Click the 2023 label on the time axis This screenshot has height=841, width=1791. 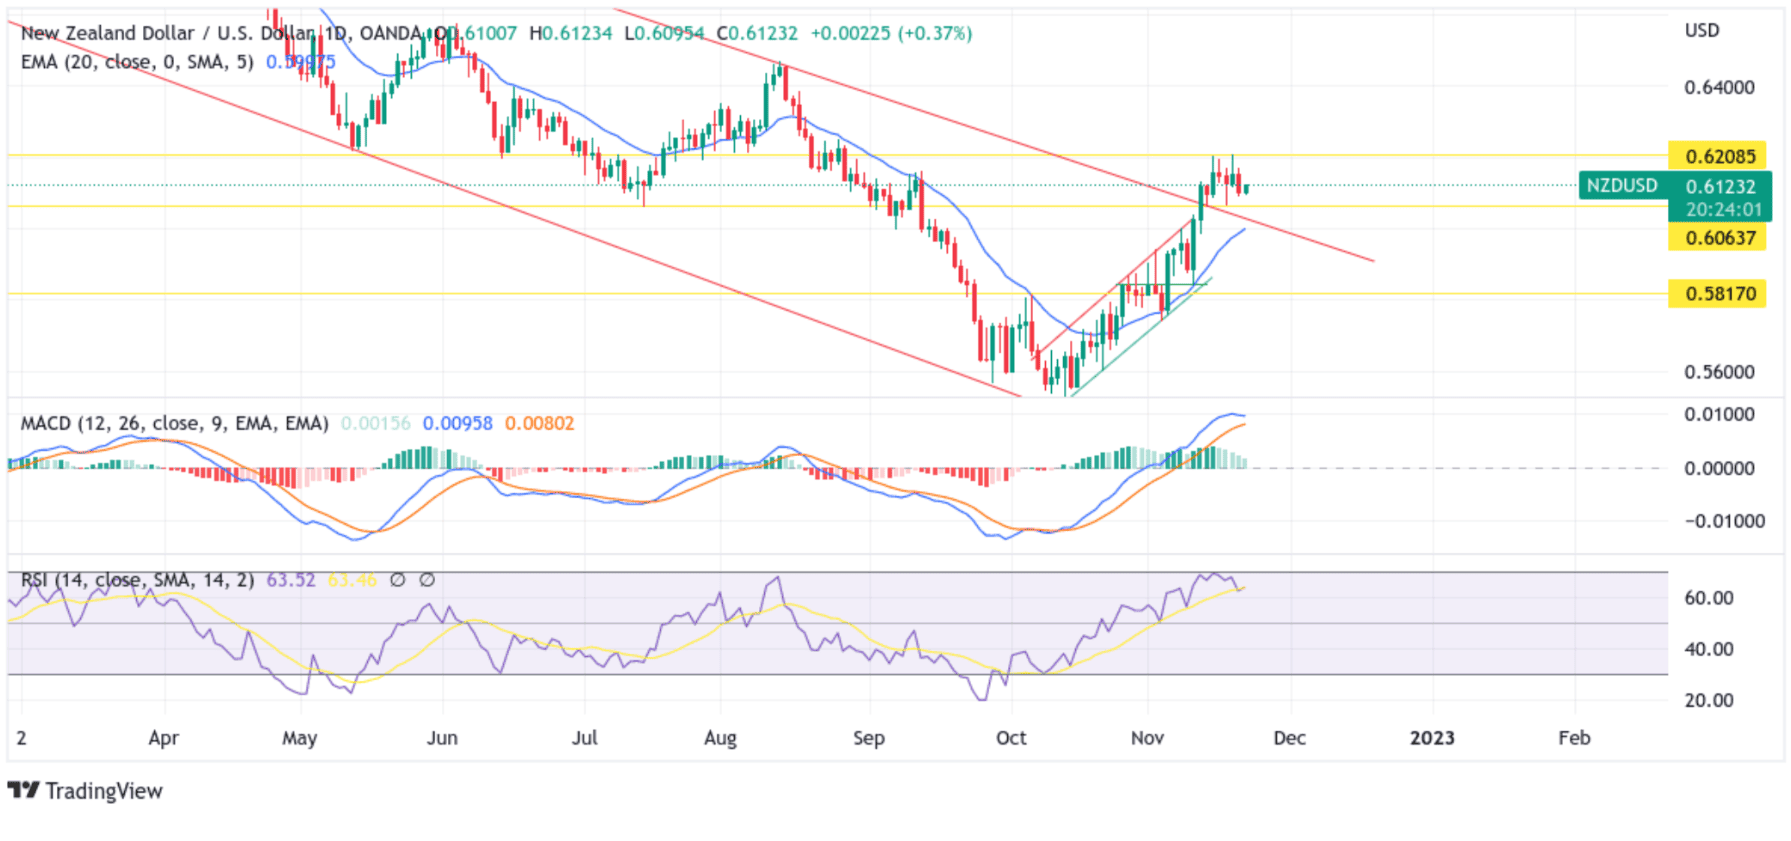(x=1432, y=738)
